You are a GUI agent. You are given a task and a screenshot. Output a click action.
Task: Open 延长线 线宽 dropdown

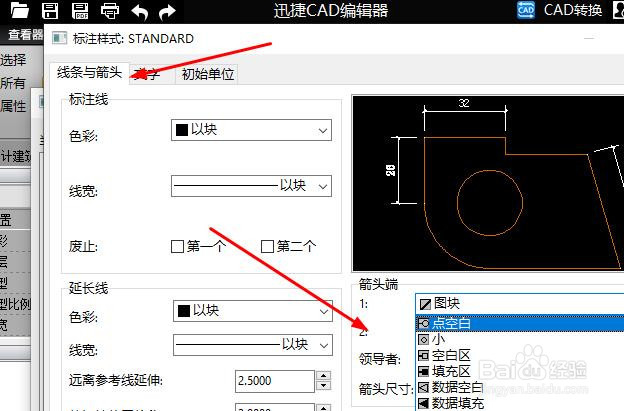(253, 345)
